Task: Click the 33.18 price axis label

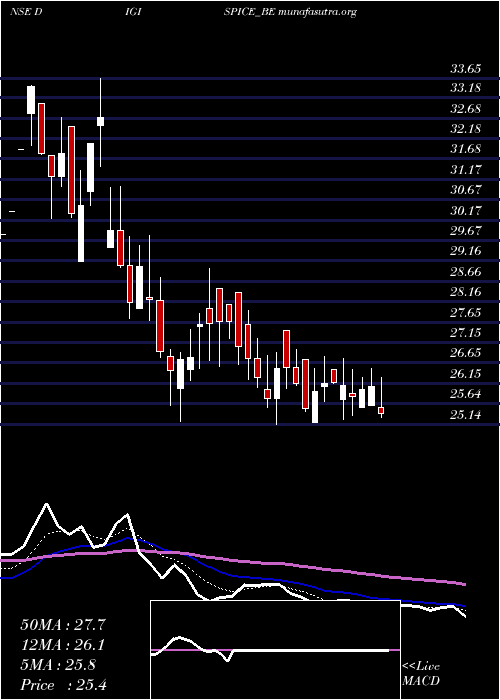Action: [465, 88]
